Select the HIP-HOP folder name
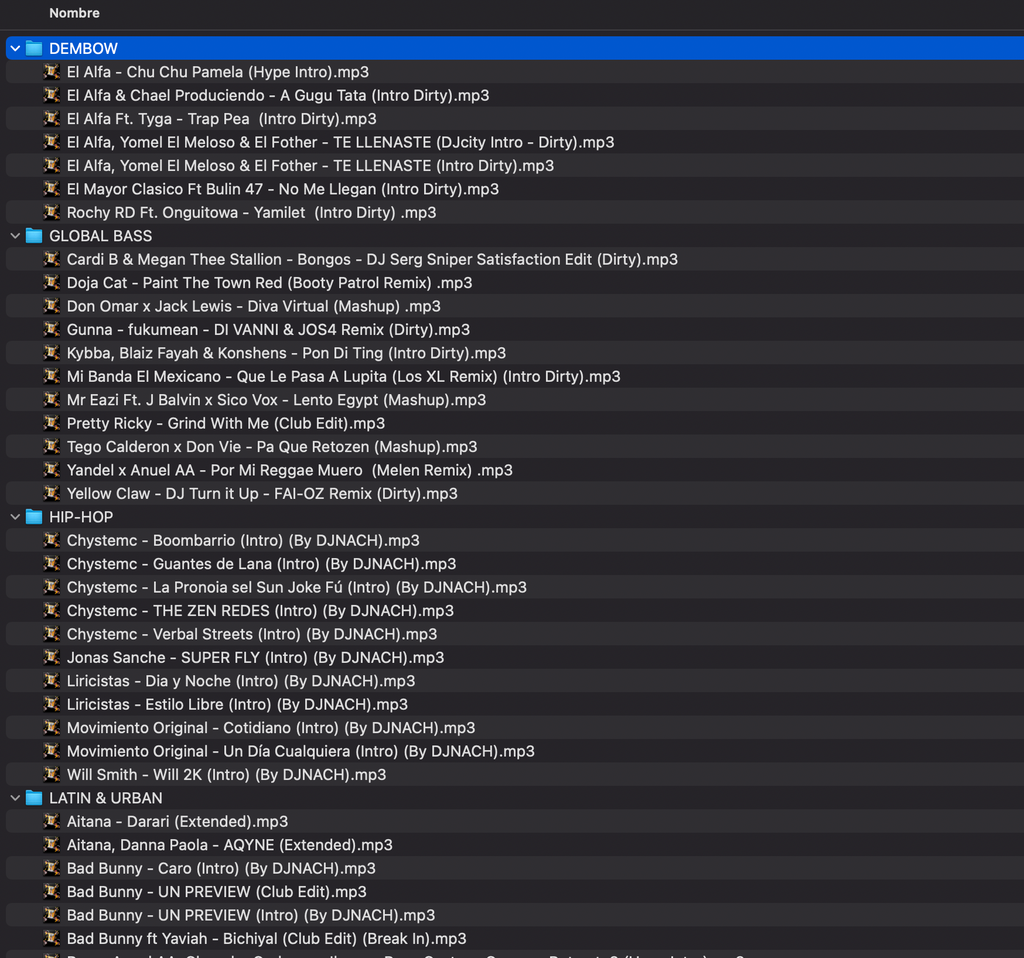The width and height of the screenshot is (1024, 958). [x=81, y=517]
